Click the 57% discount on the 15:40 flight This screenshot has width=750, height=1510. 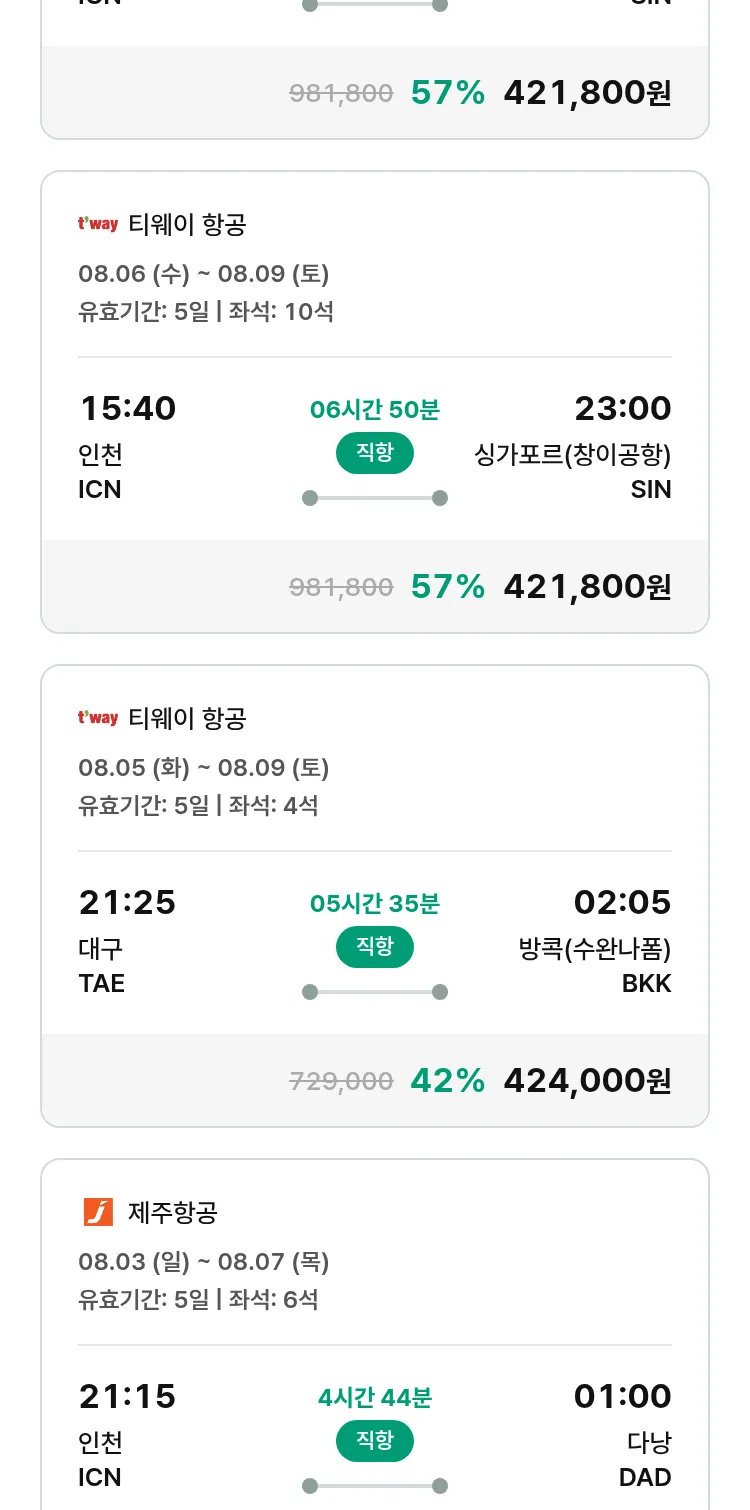[x=447, y=586]
